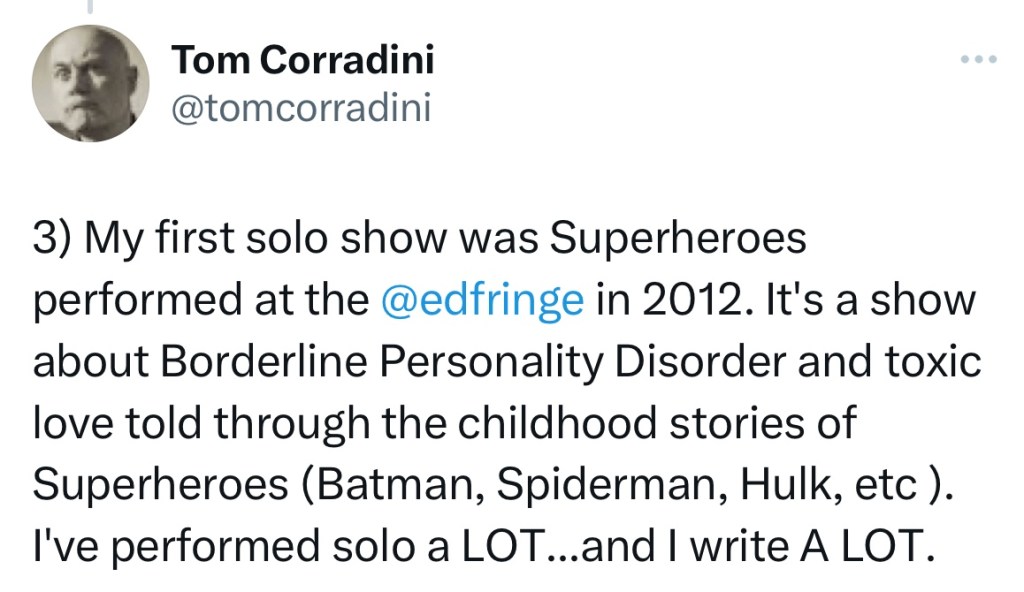Screen dimensions: 1024x592
Task: Follow the @edfringe mention link
Action: (x=482, y=299)
